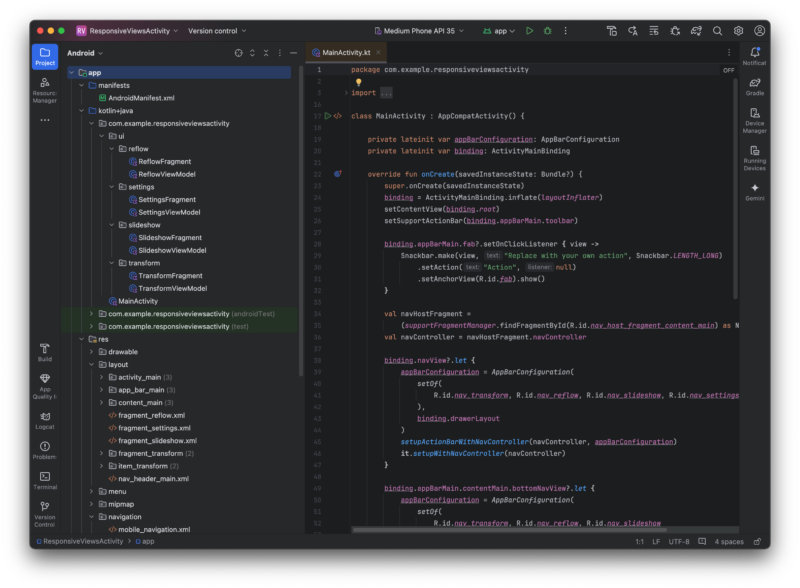Toggle the OFF code inspection indicator in the editor
Screen dimensions: 800x588
coord(728,70)
